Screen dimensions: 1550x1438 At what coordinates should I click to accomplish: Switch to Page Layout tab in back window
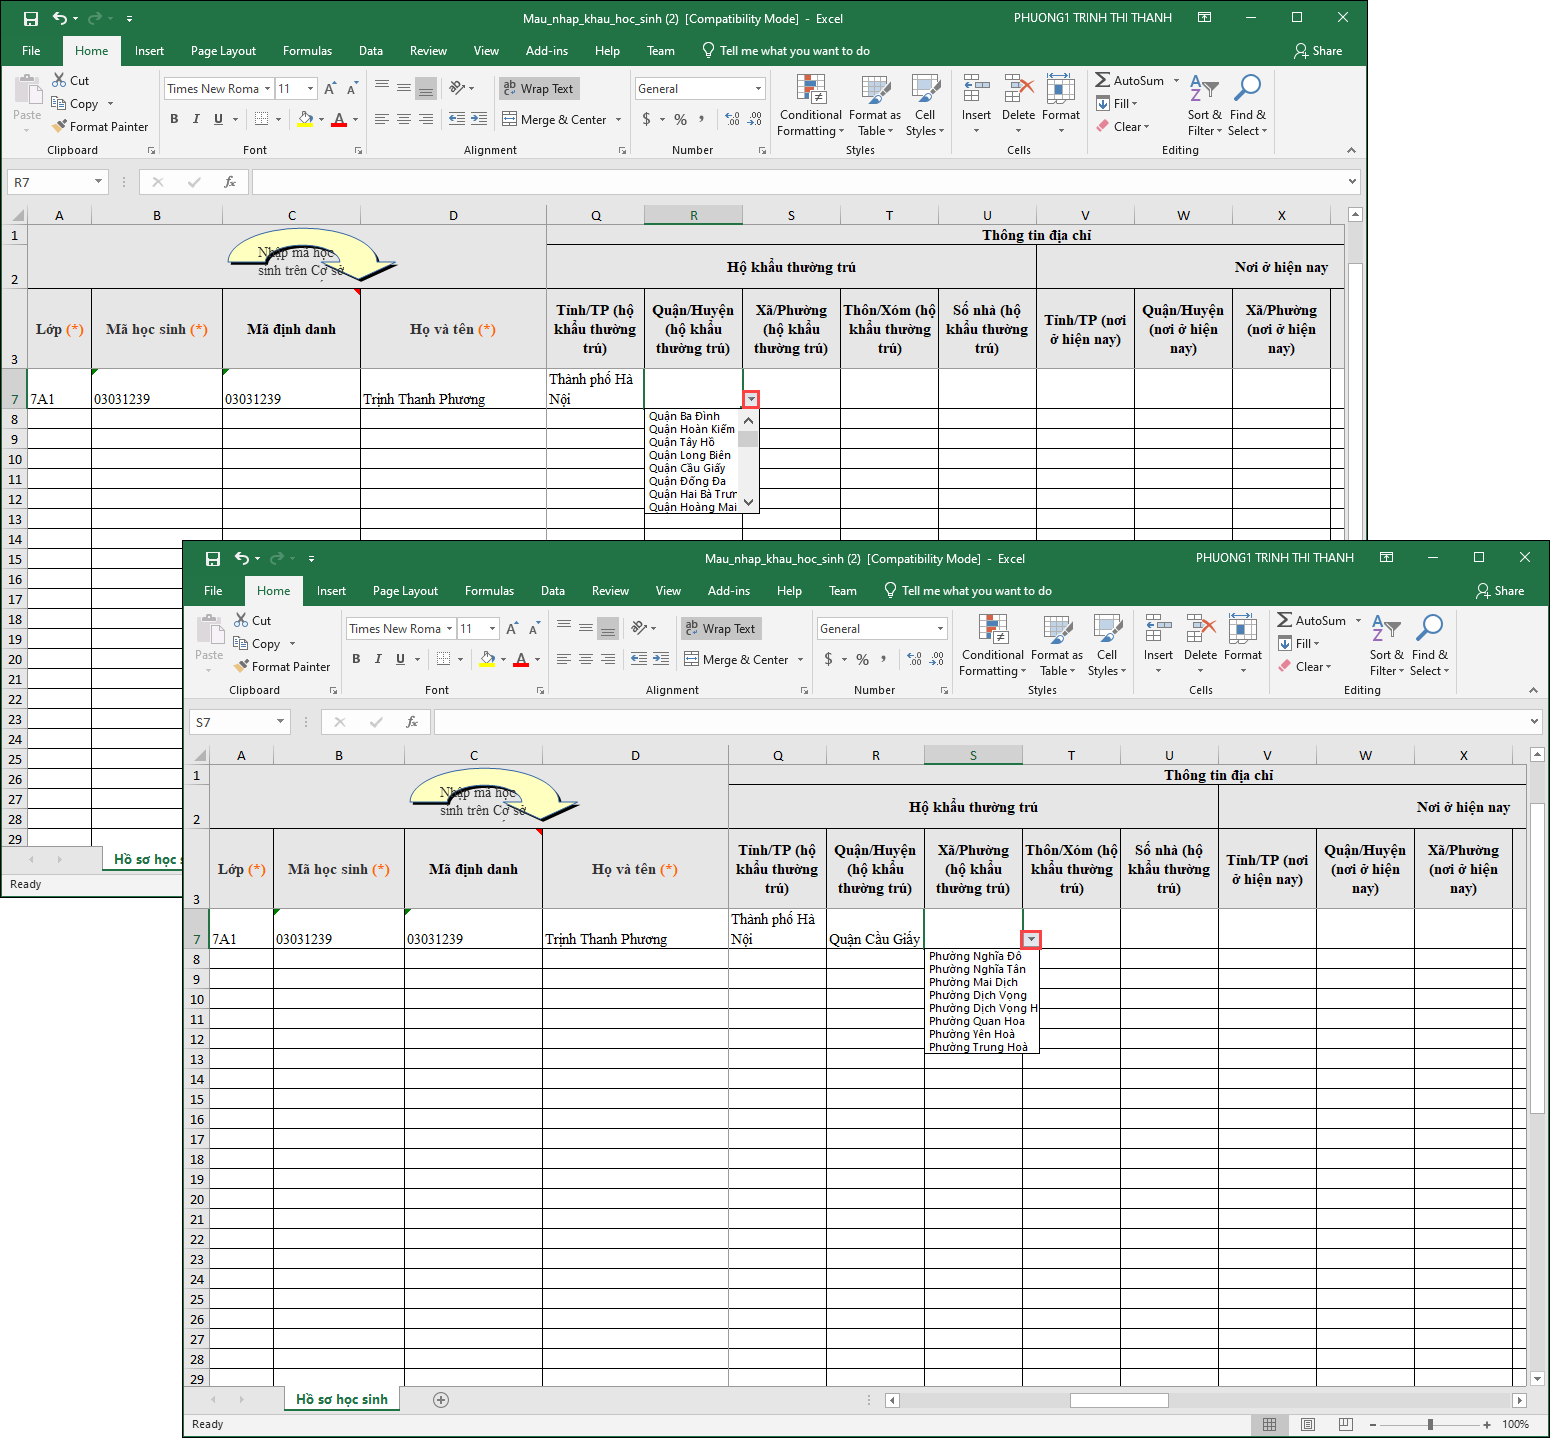click(223, 51)
